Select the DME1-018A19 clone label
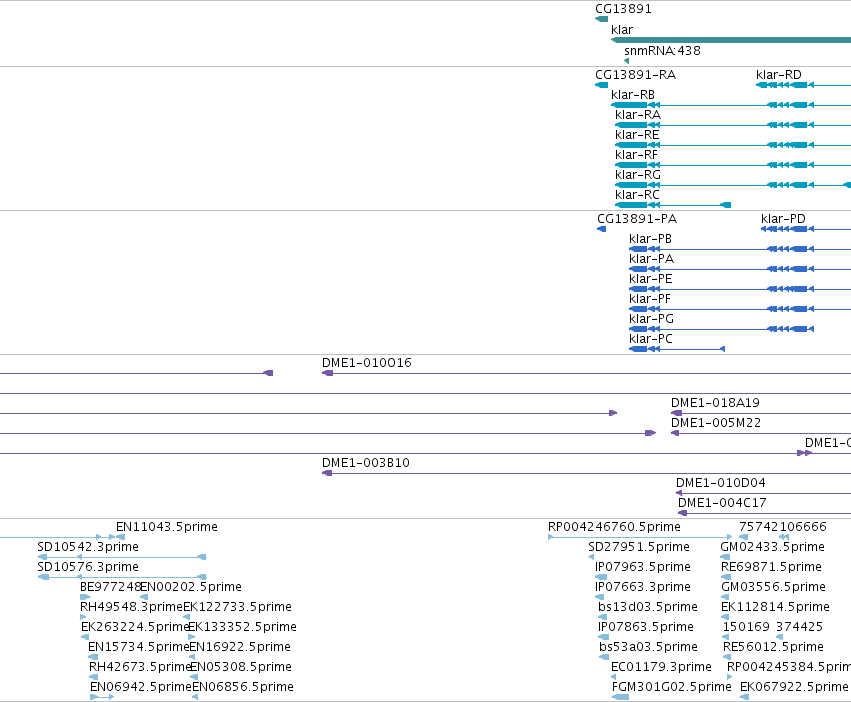Viewport: 851px width, 702px height. point(715,403)
